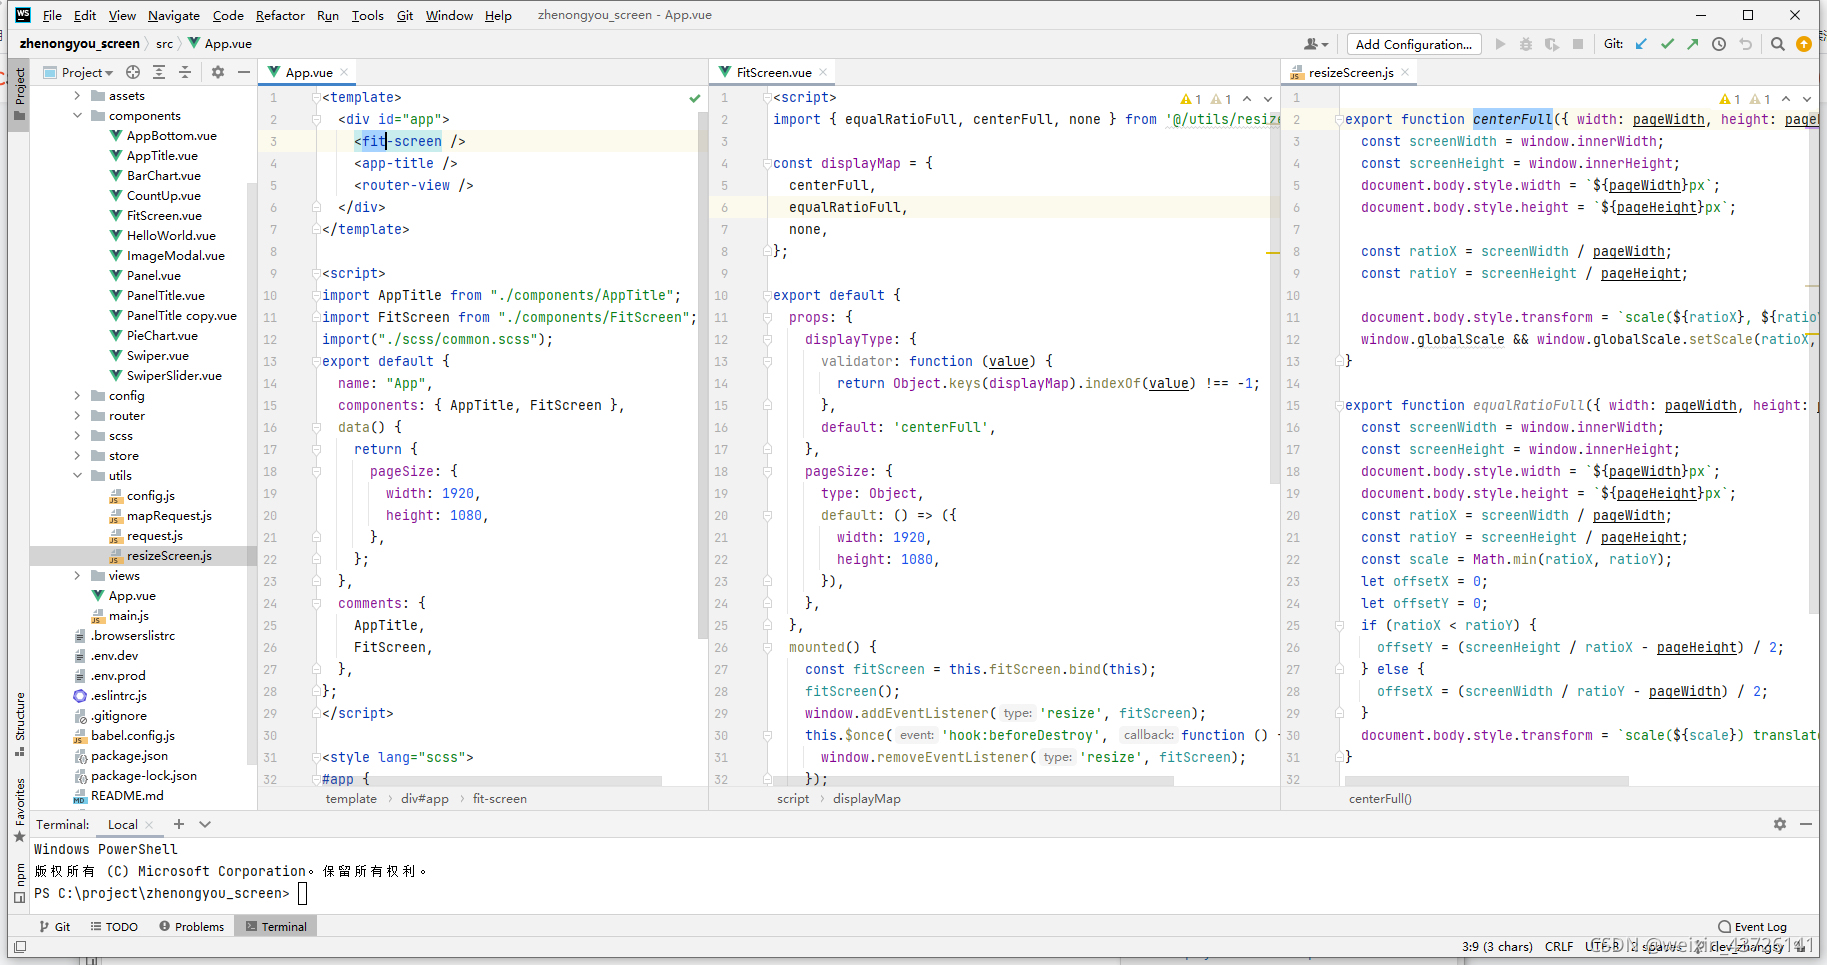Click the Git update project arrow

point(1641,44)
